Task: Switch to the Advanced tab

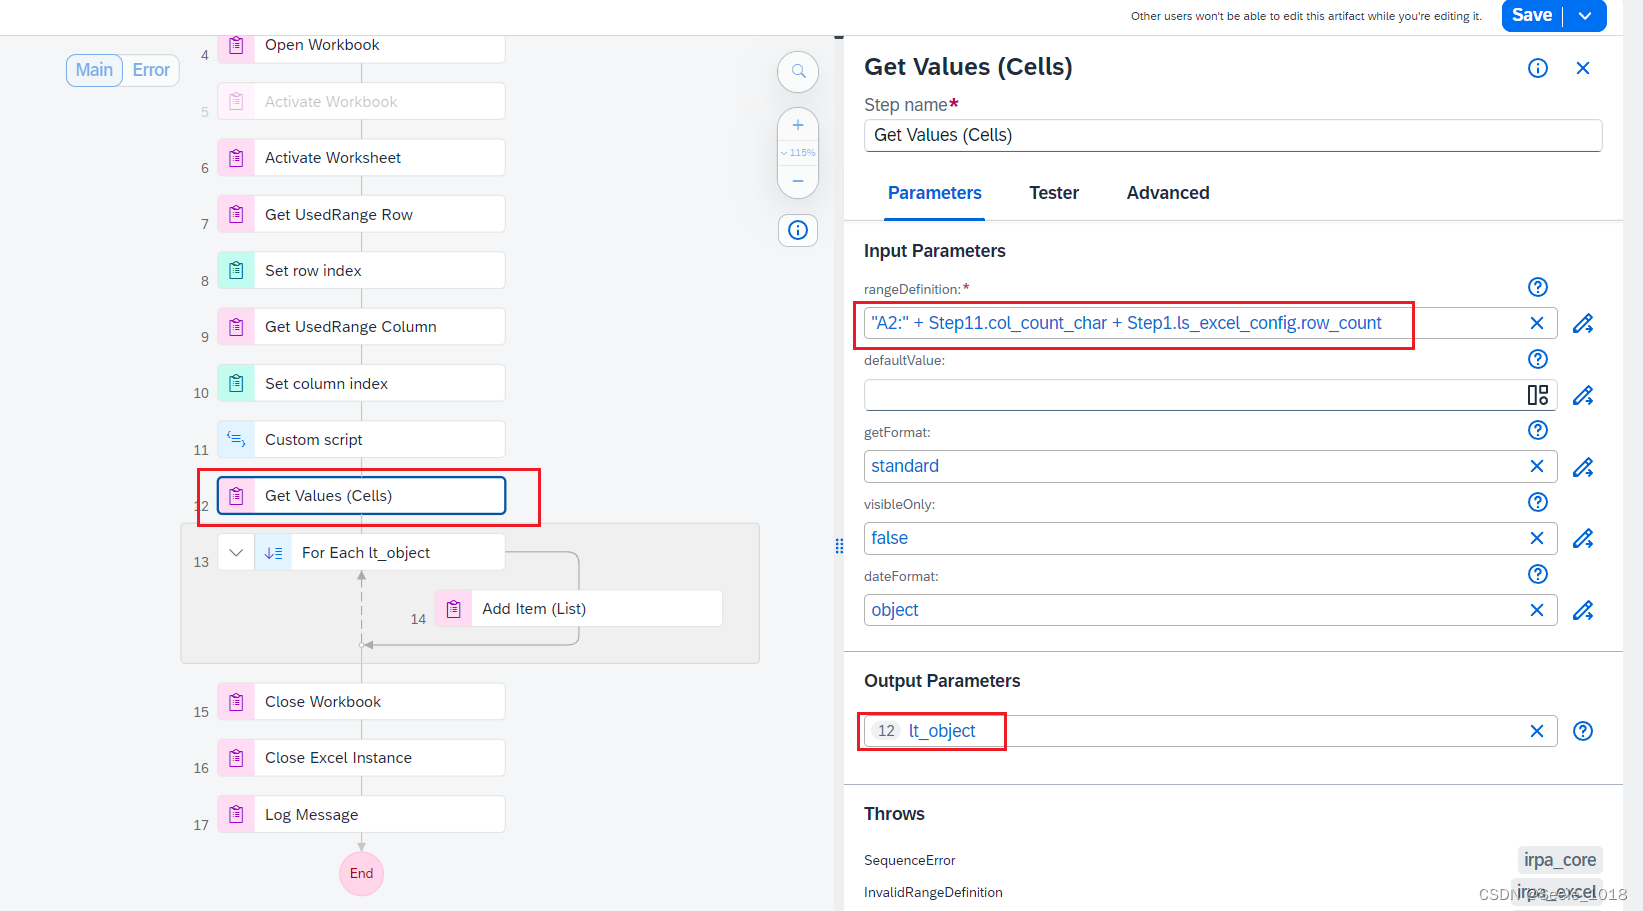Action: 1168,193
